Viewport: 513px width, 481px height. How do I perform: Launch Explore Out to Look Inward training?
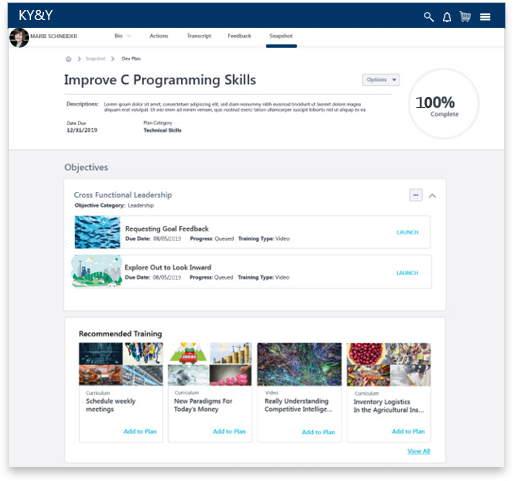407,273
